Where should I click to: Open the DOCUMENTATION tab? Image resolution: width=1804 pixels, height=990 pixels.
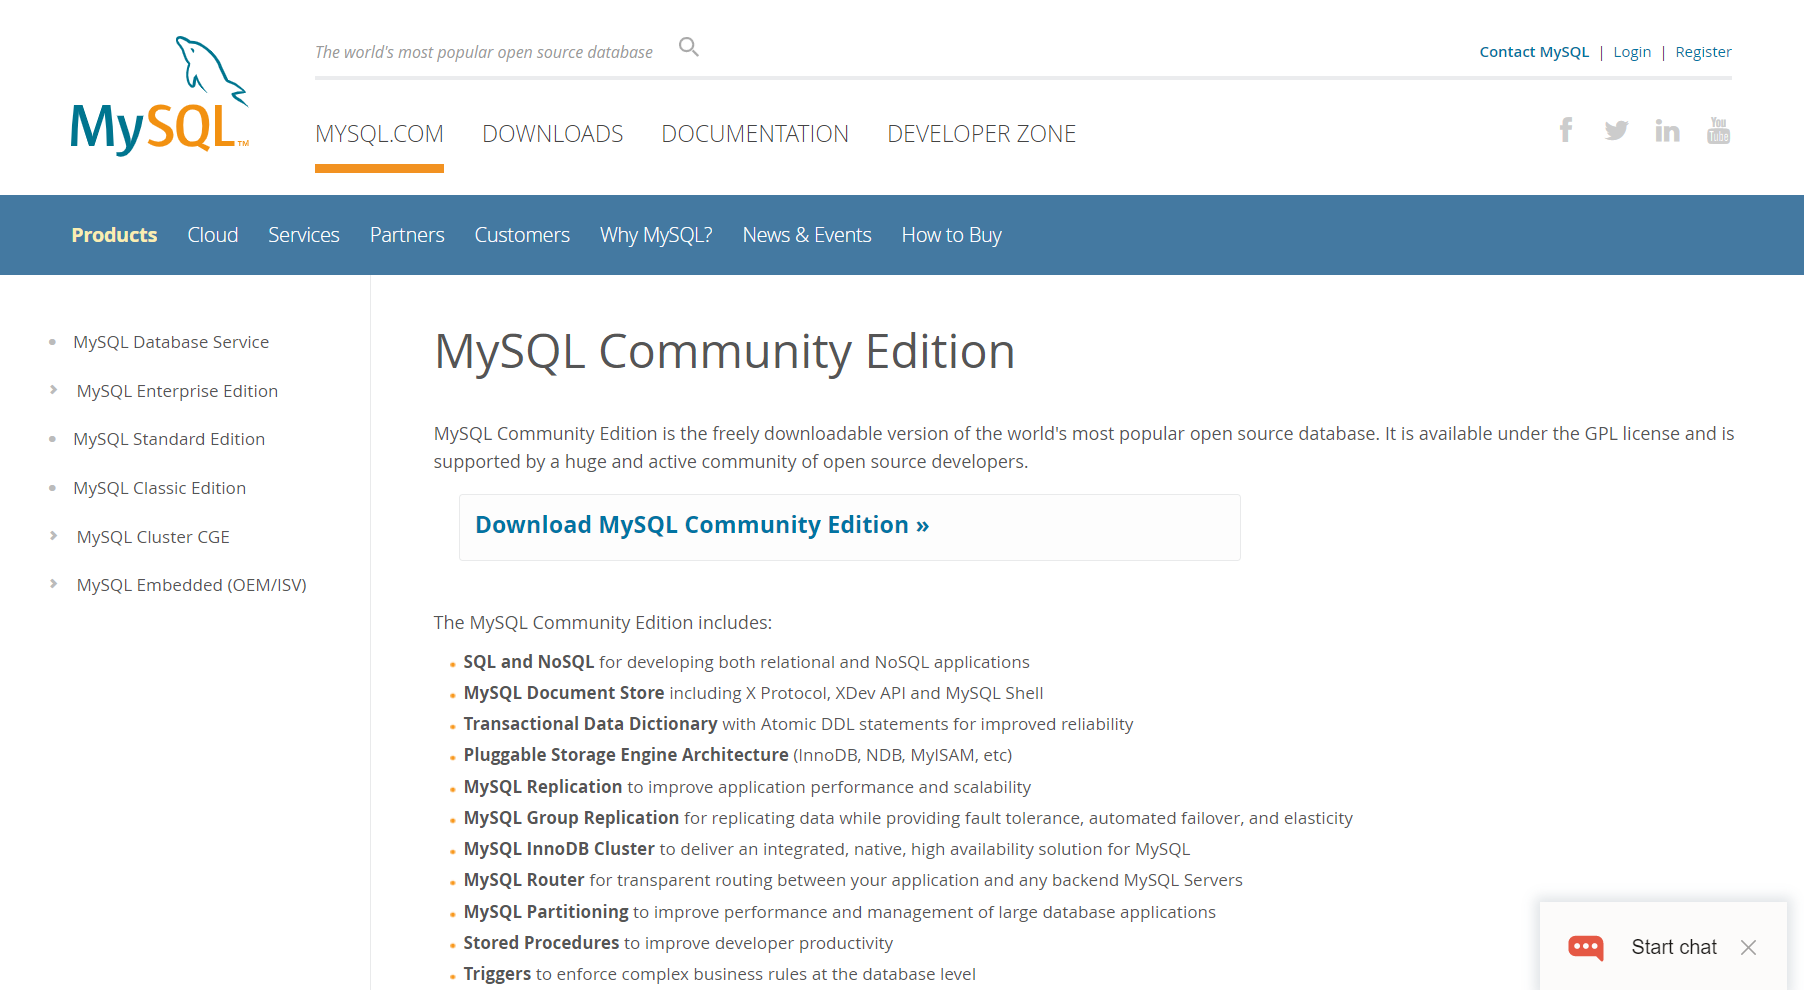[x=755, y=134]
